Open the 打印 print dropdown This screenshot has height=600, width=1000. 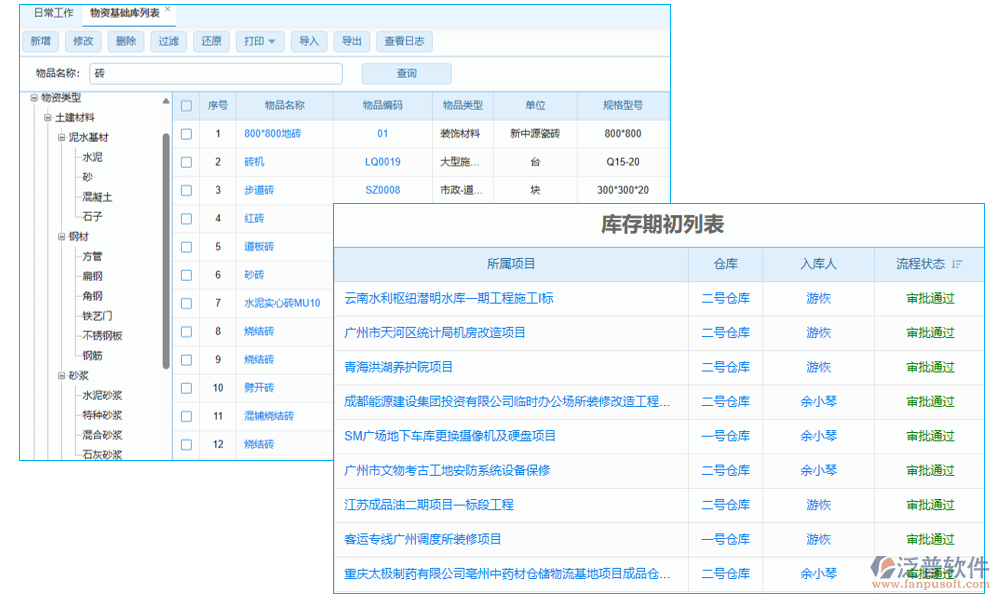click(x=260, y=41)
